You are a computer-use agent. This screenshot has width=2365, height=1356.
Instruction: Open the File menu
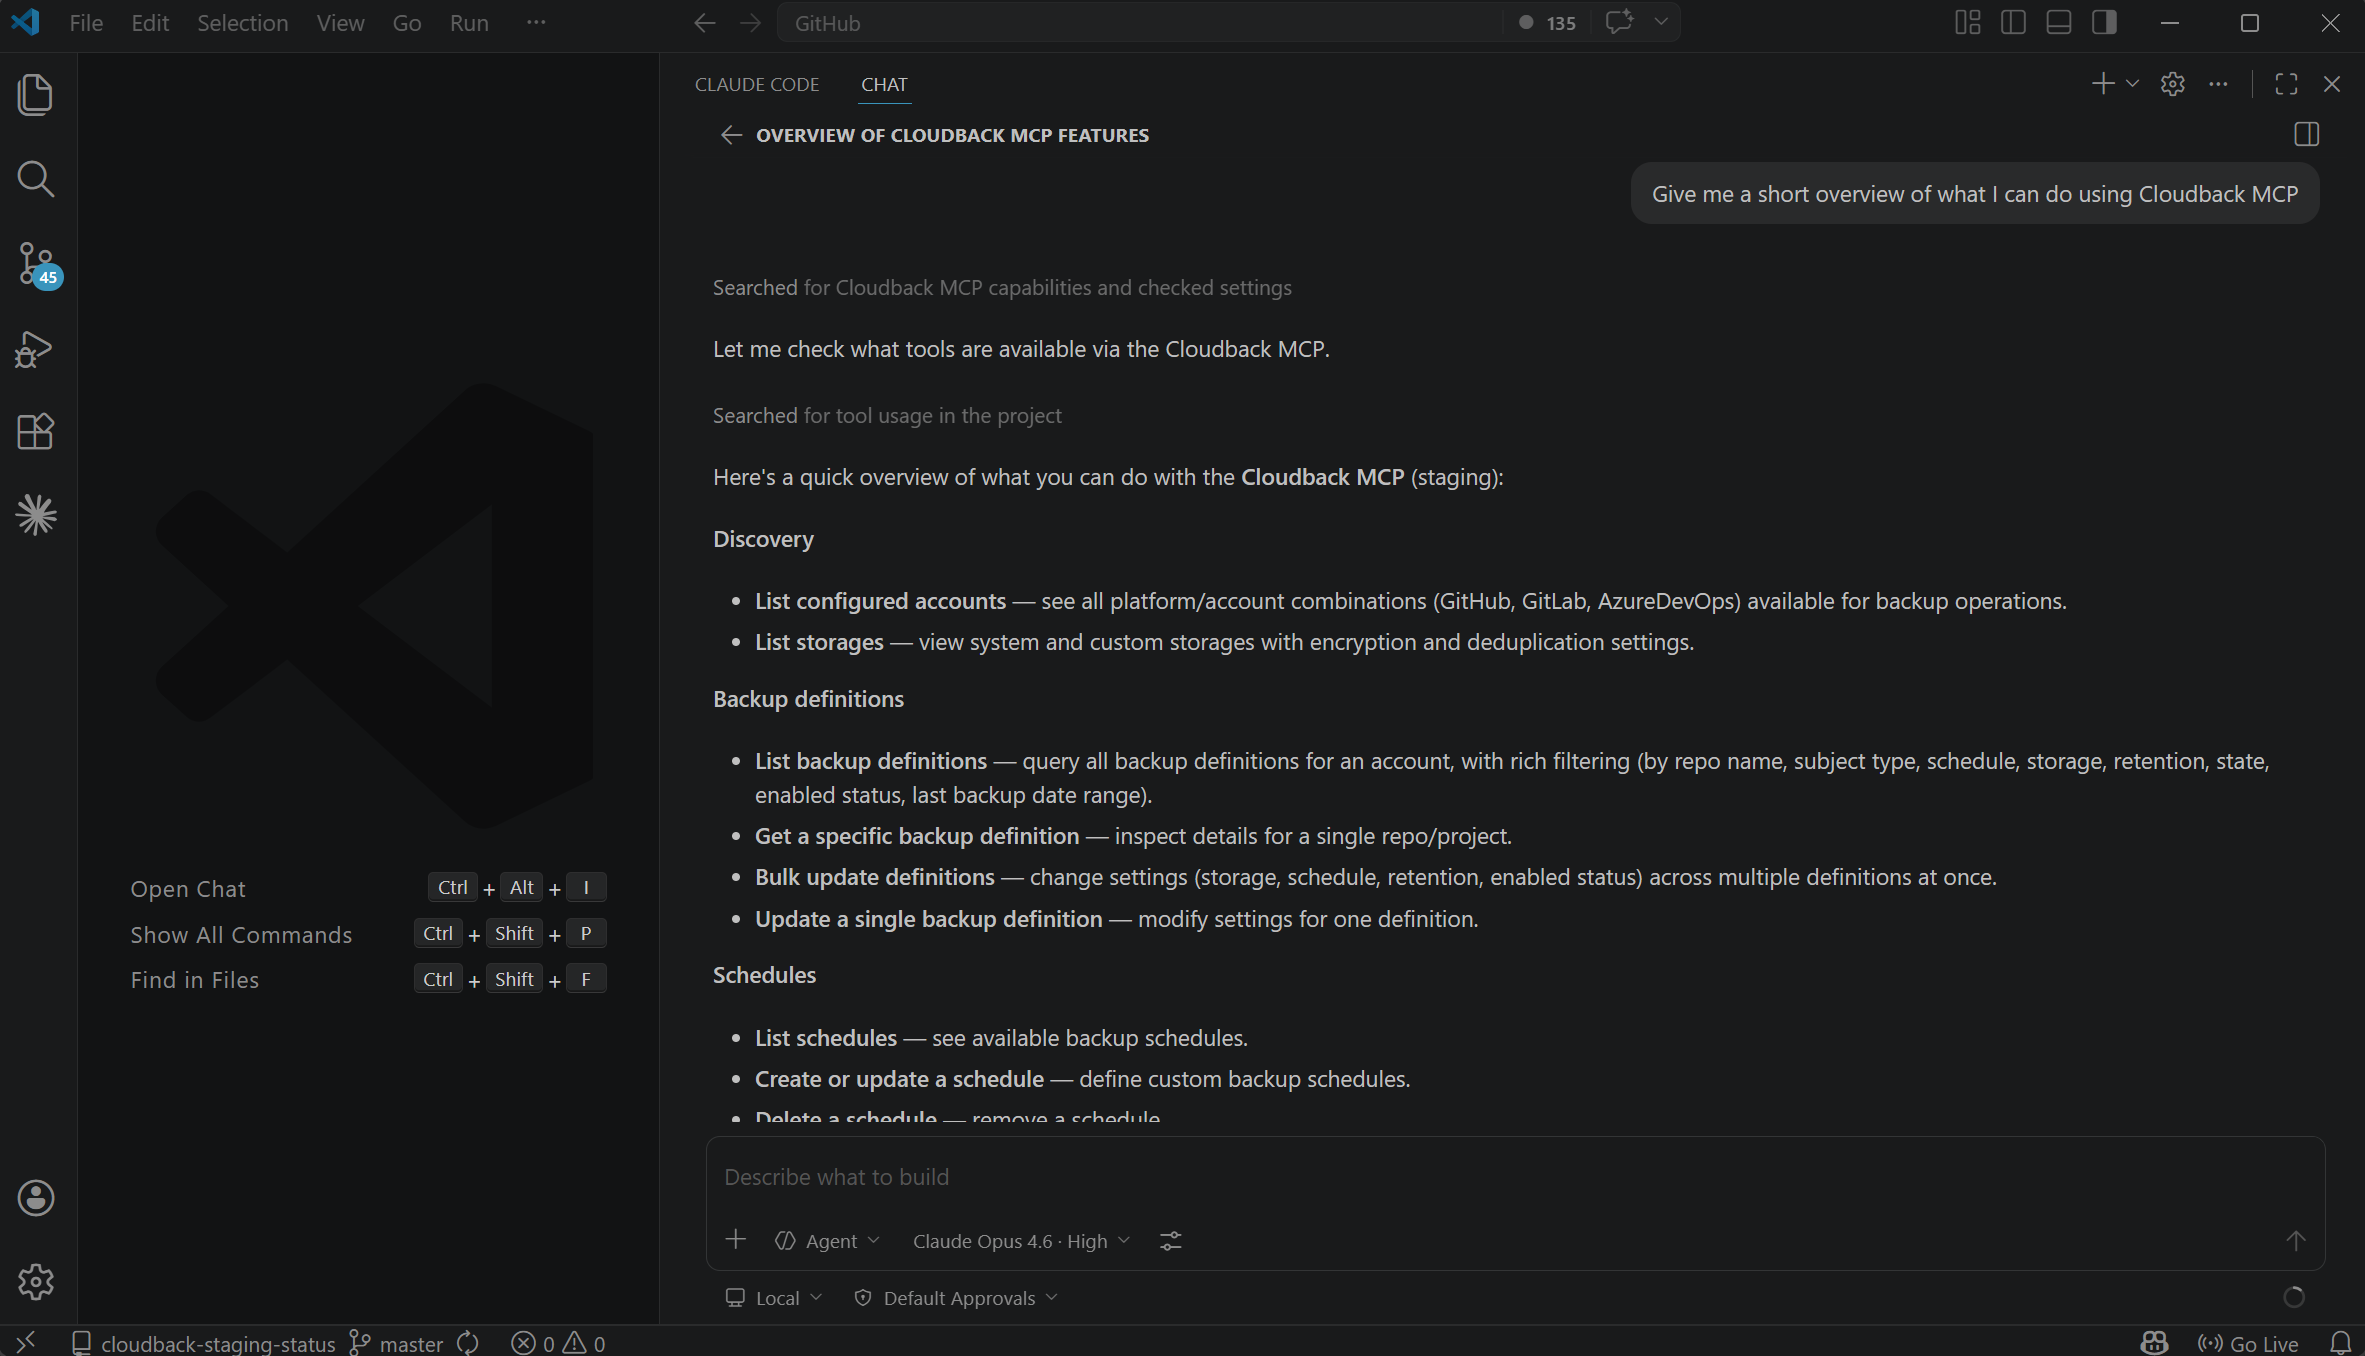86,23
